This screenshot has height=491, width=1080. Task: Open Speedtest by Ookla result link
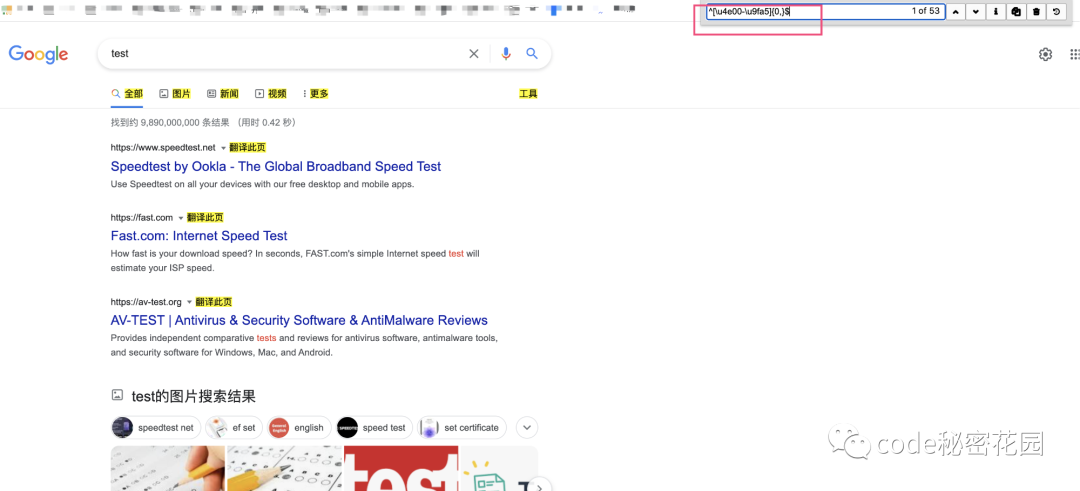tap(276, 166)
